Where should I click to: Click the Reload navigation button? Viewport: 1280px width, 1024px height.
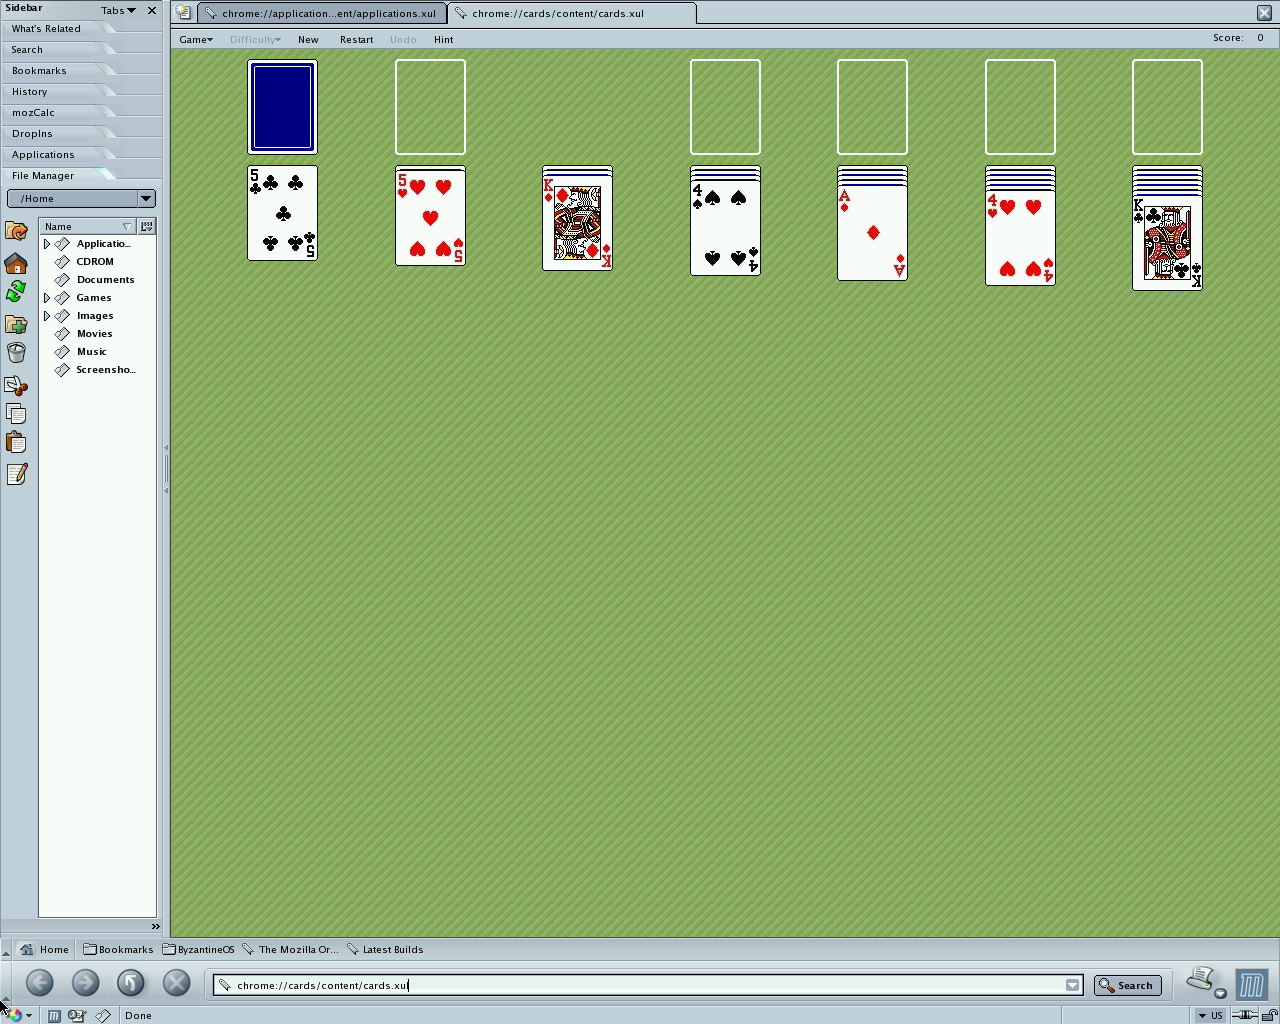coord(130,983)
